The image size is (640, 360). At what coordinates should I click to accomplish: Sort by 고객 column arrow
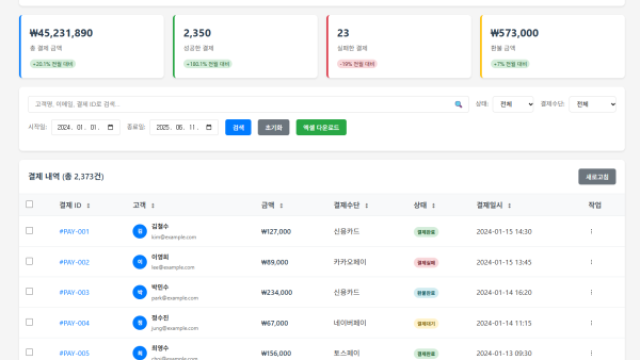(153, 206)
